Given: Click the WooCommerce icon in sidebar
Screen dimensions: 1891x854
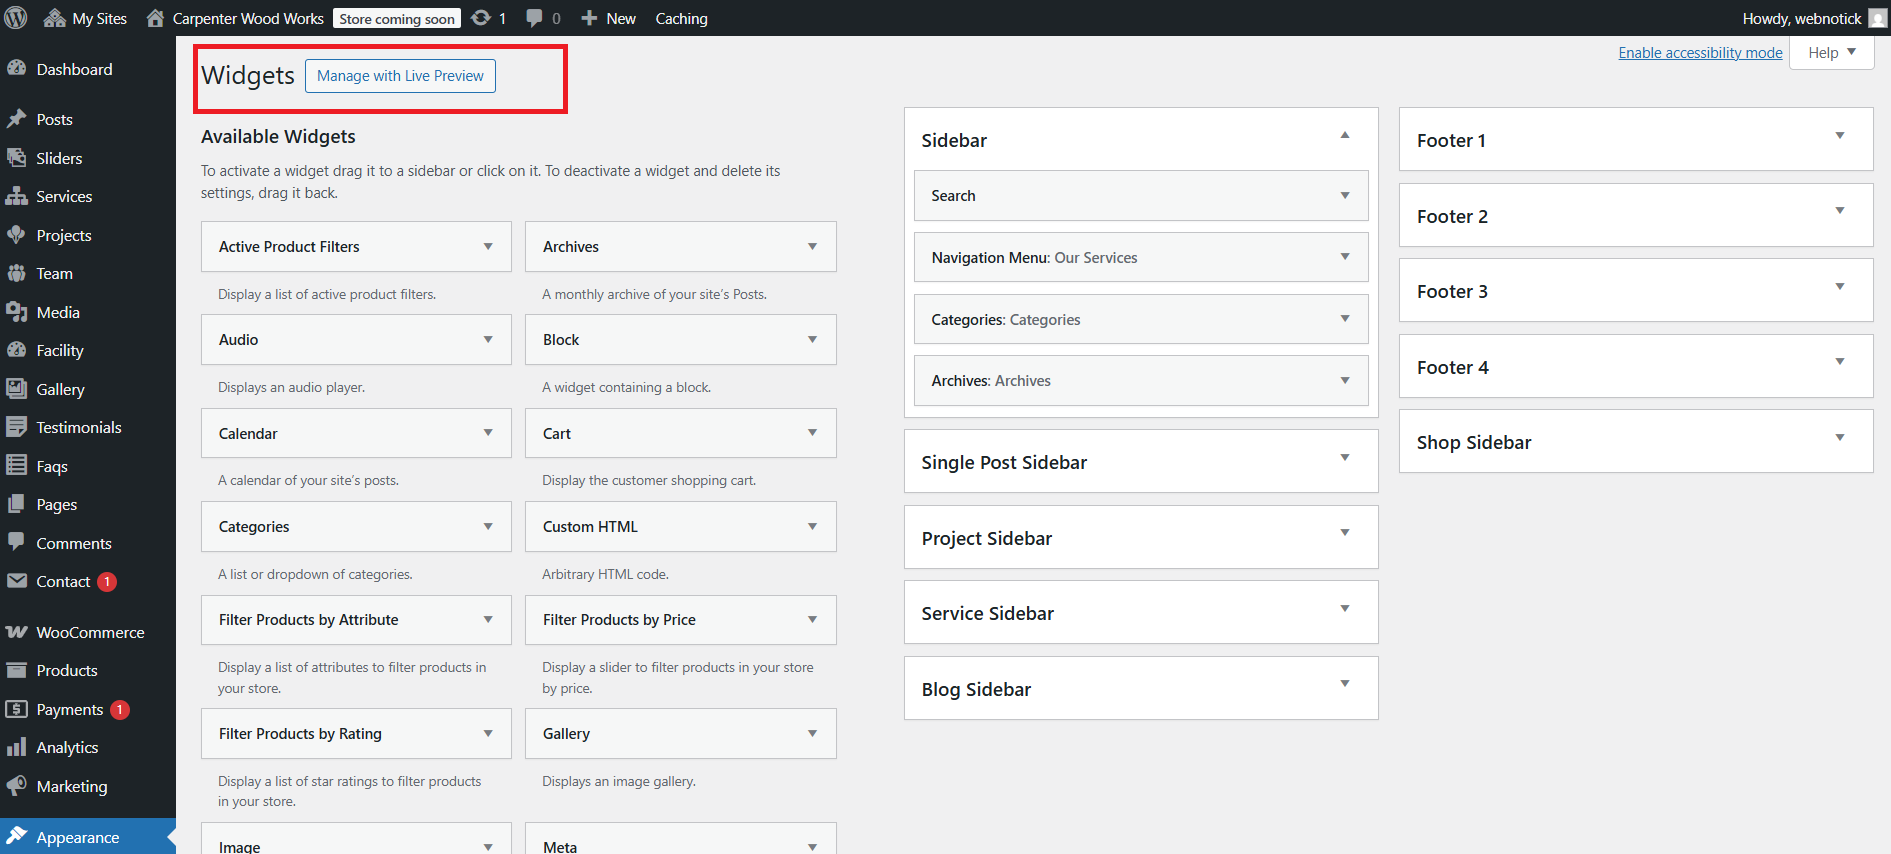Looking at the screenshot, I should (x=16, y=632).
